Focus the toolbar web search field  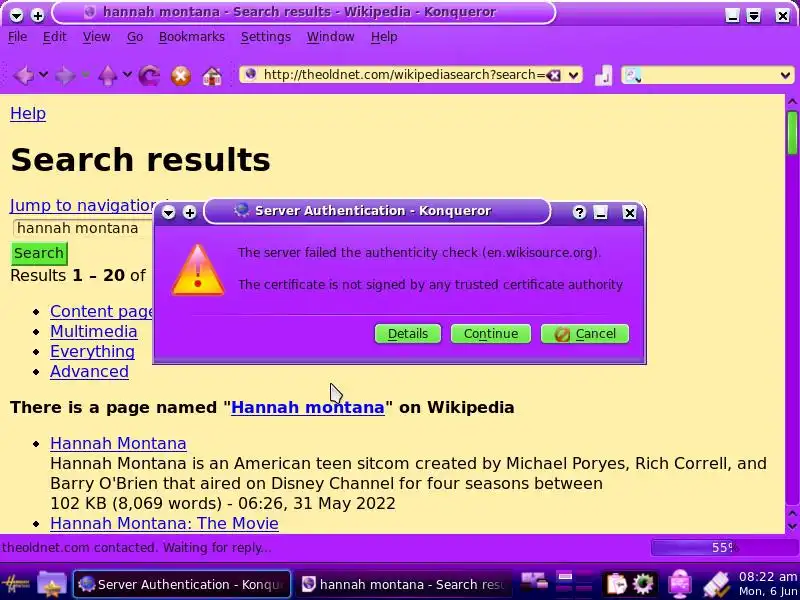(x=709, y=76)
